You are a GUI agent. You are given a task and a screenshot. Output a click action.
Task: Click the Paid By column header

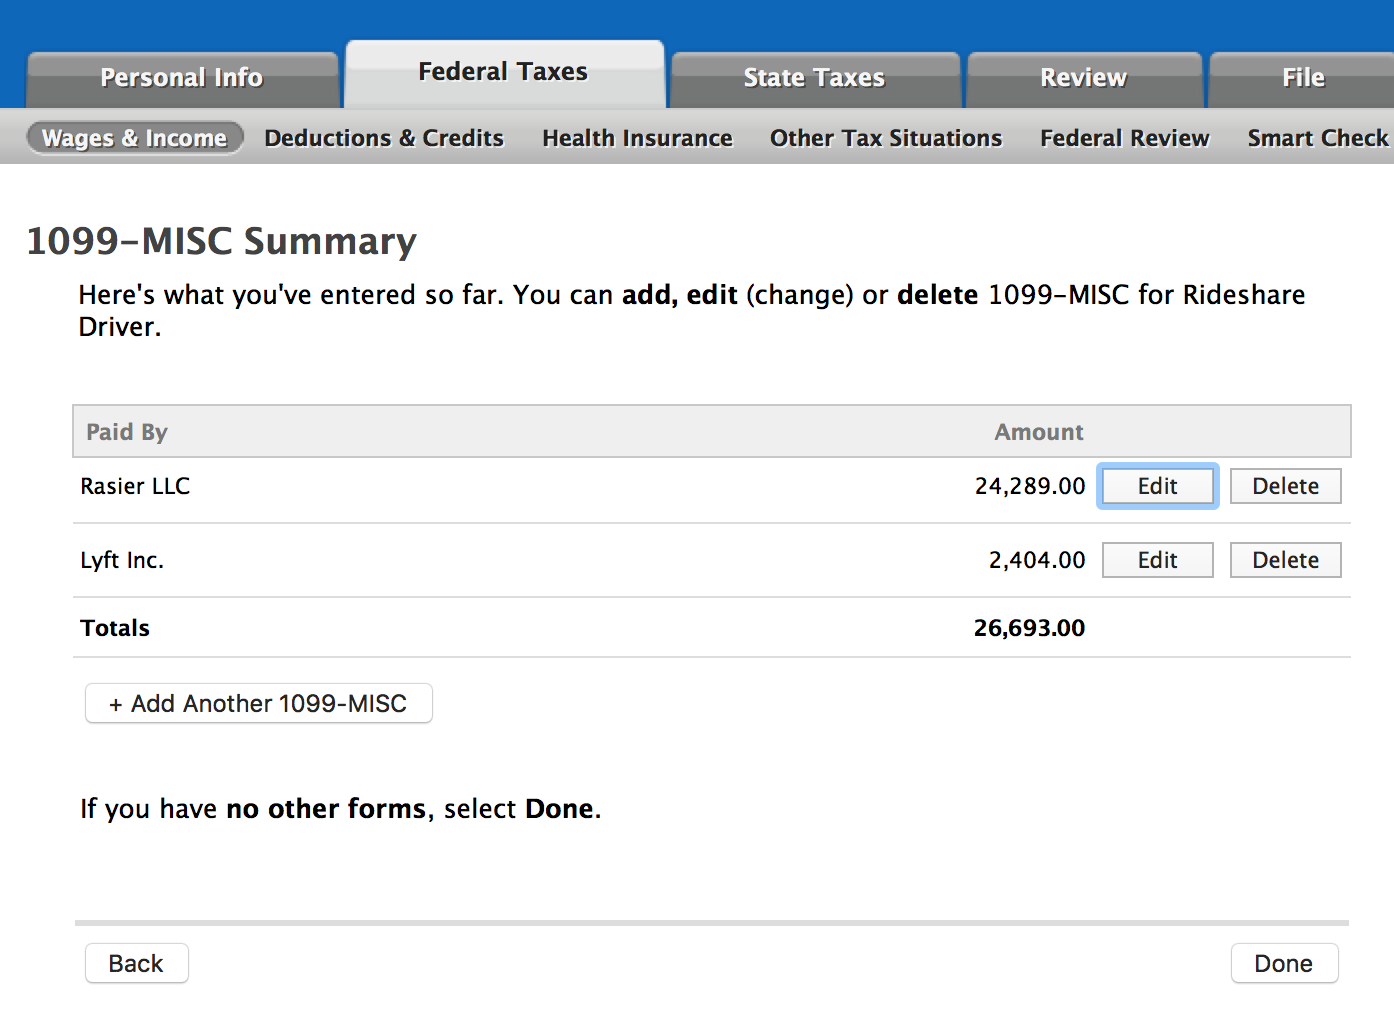[127, 432]
